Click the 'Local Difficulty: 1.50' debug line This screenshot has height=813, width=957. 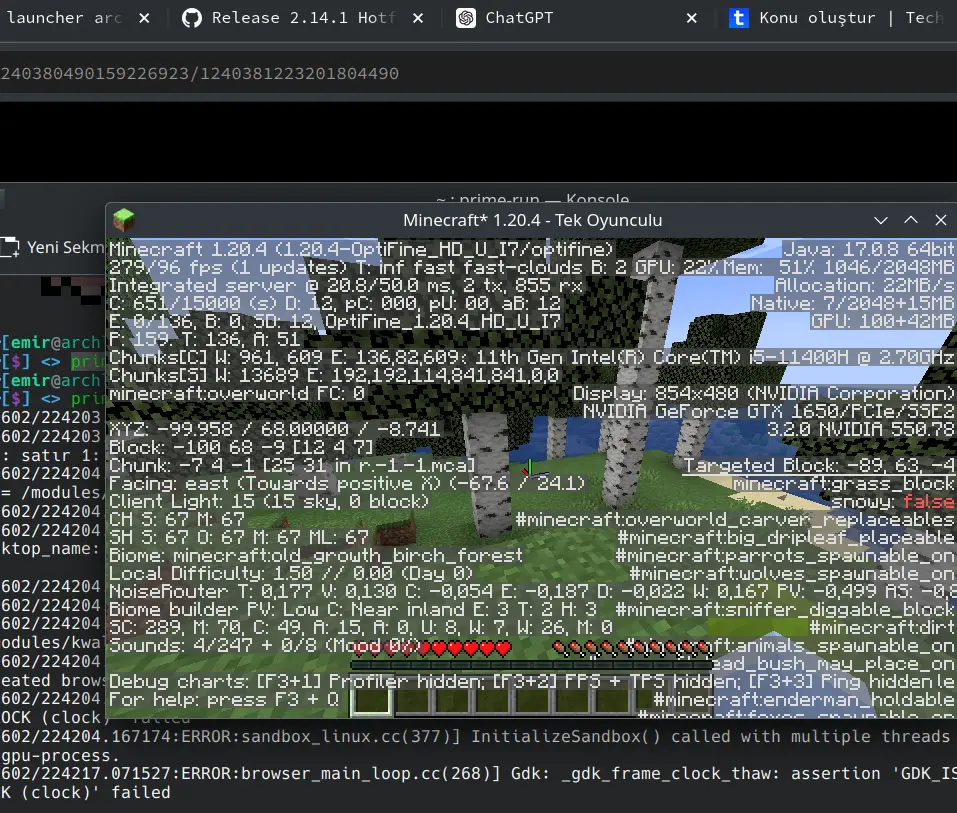click(291, 573)
